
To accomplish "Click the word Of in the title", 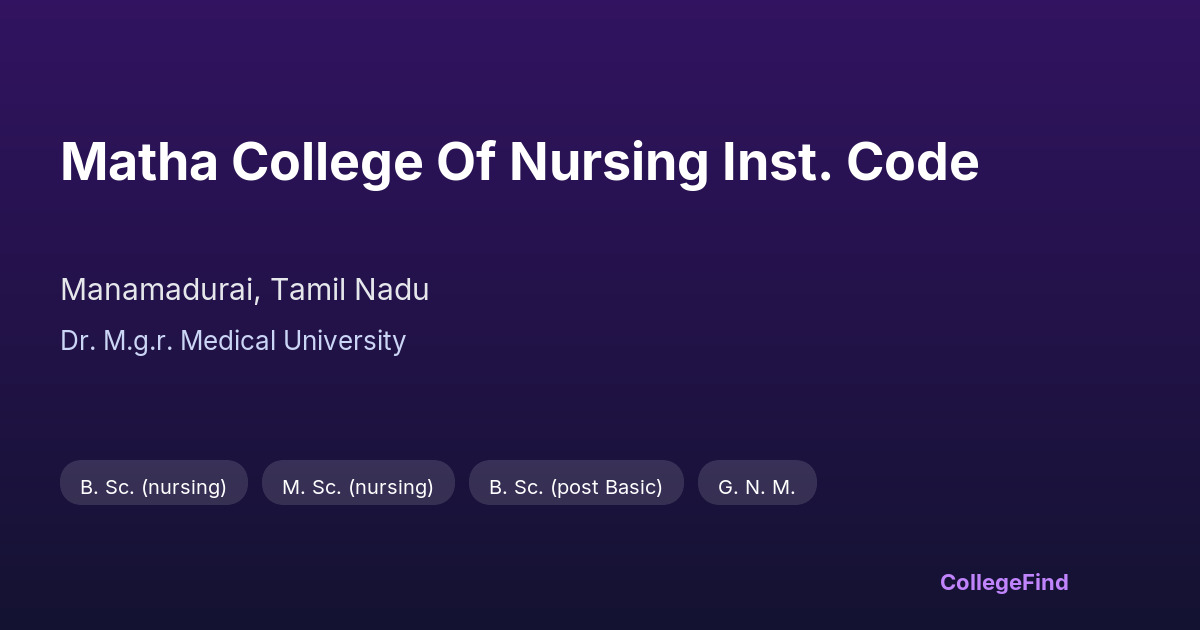I will click(466, 162).
